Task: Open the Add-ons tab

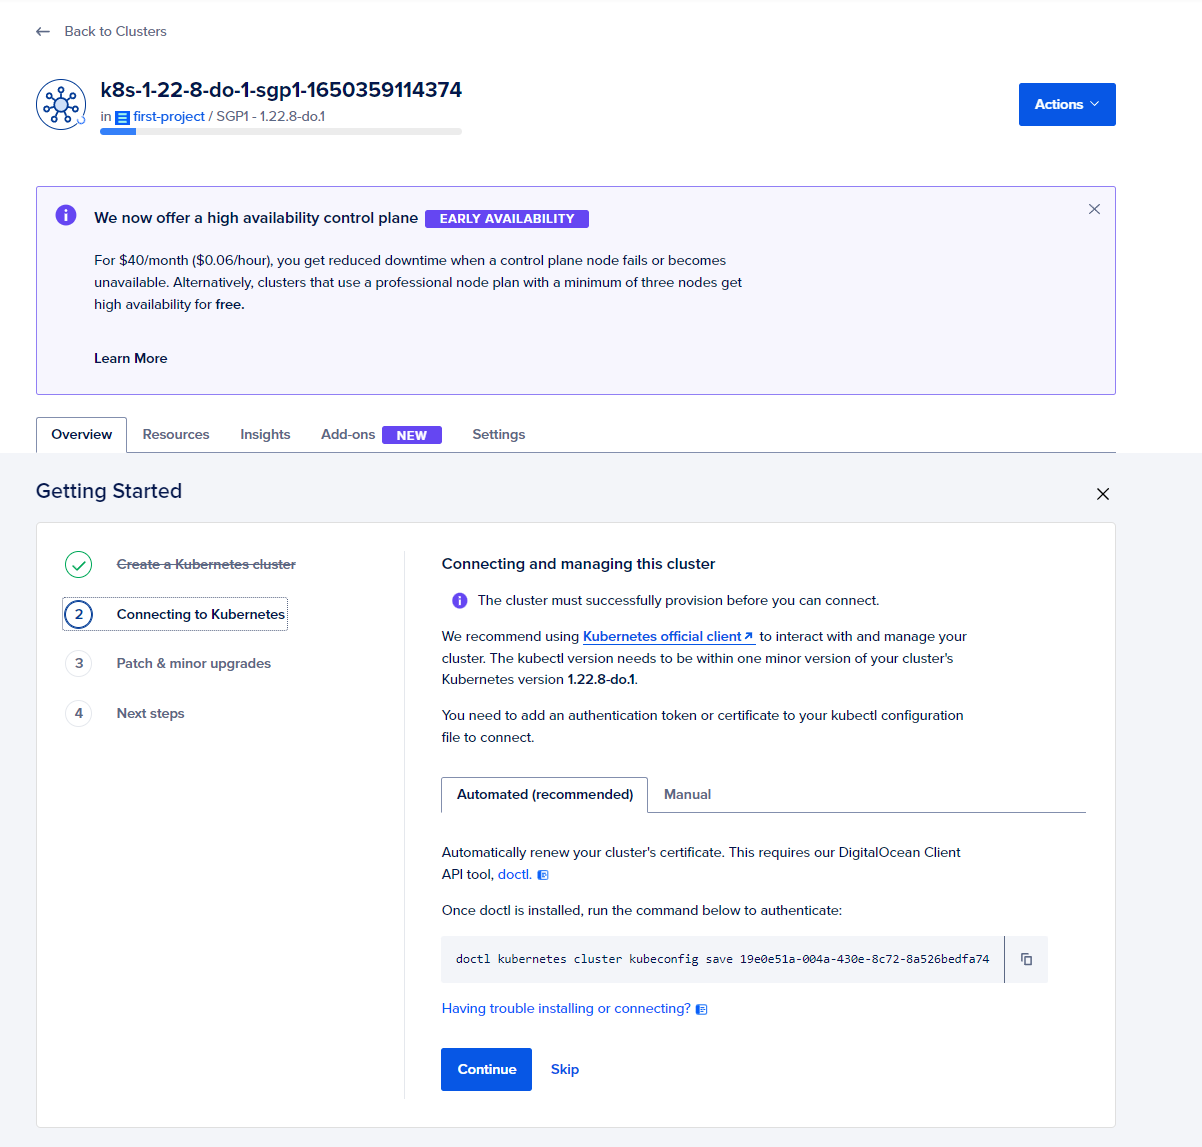Action: (348, 435)
